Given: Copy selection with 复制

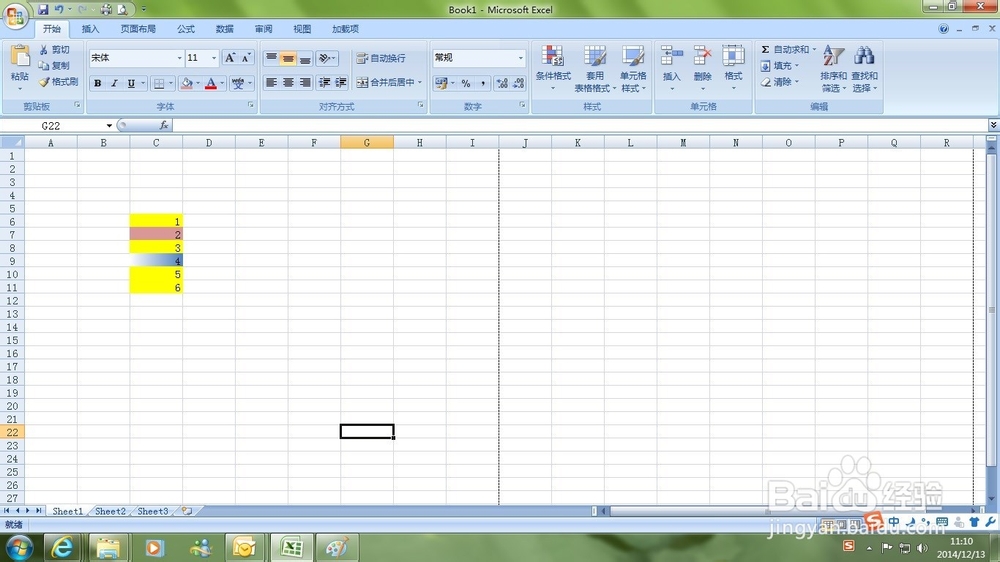Looking at the screenshot, I should coord(54,66).
